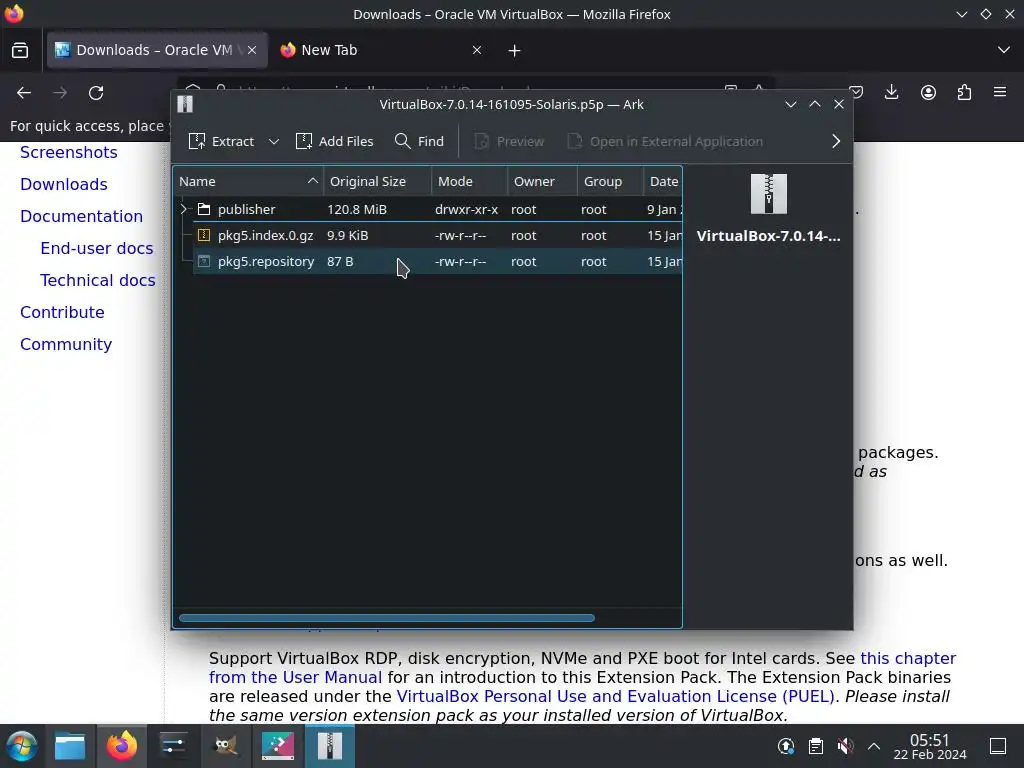The height and width of the screenshot is (768, 1024).
Task: Sort by Original Size column
Action: tap(377, 182)
